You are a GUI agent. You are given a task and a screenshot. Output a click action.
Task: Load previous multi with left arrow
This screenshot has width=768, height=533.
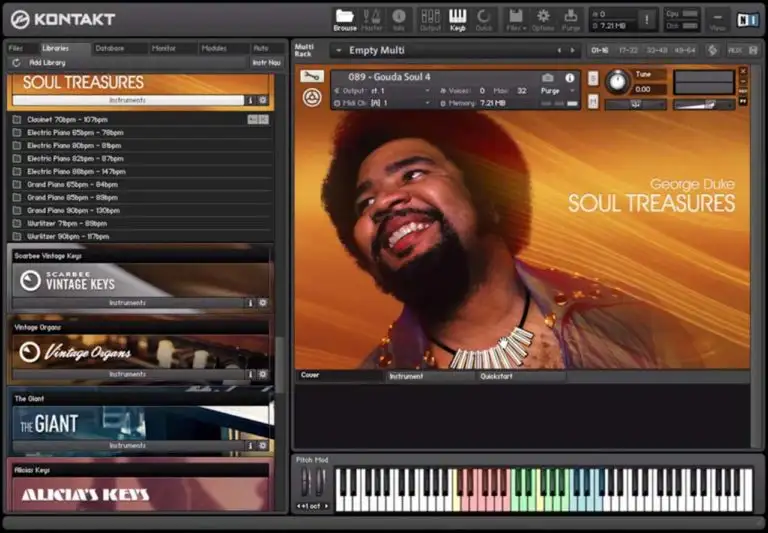(559, 50)
